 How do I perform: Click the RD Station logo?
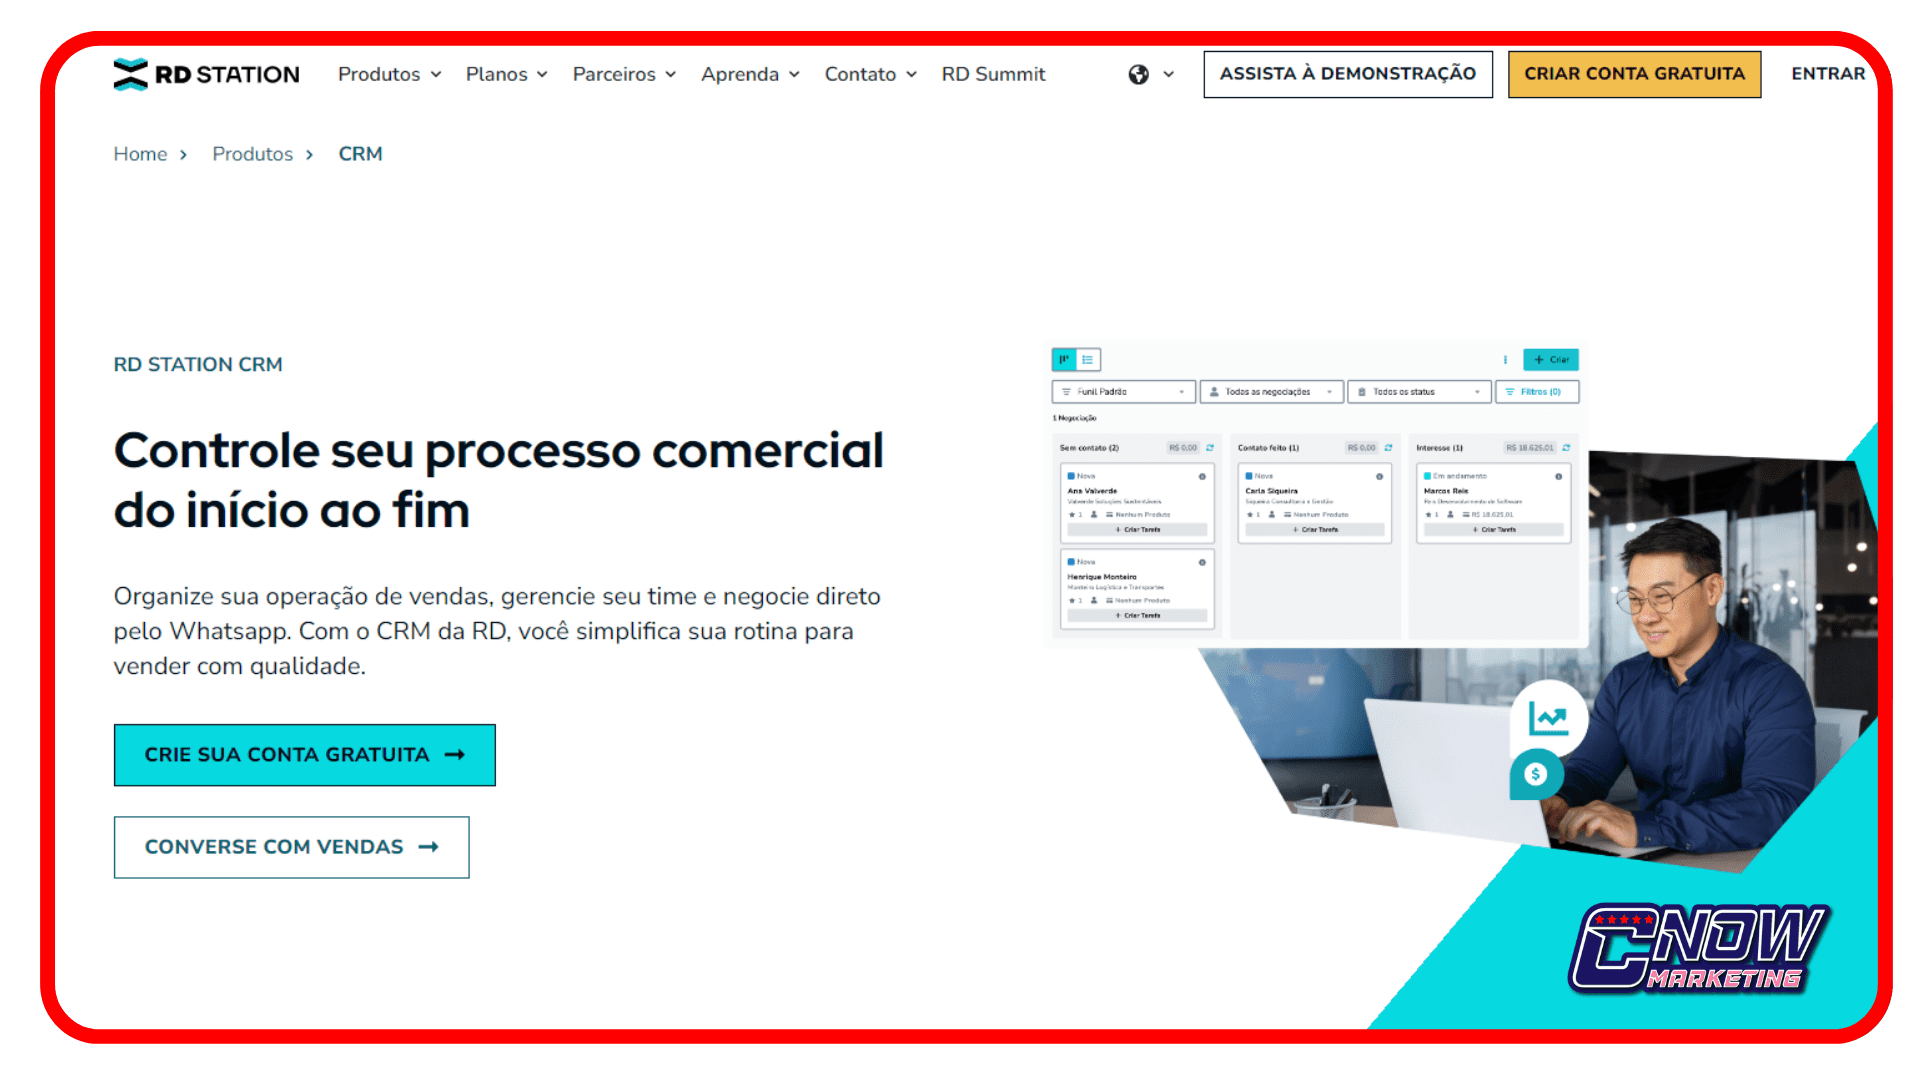(207, 74)
